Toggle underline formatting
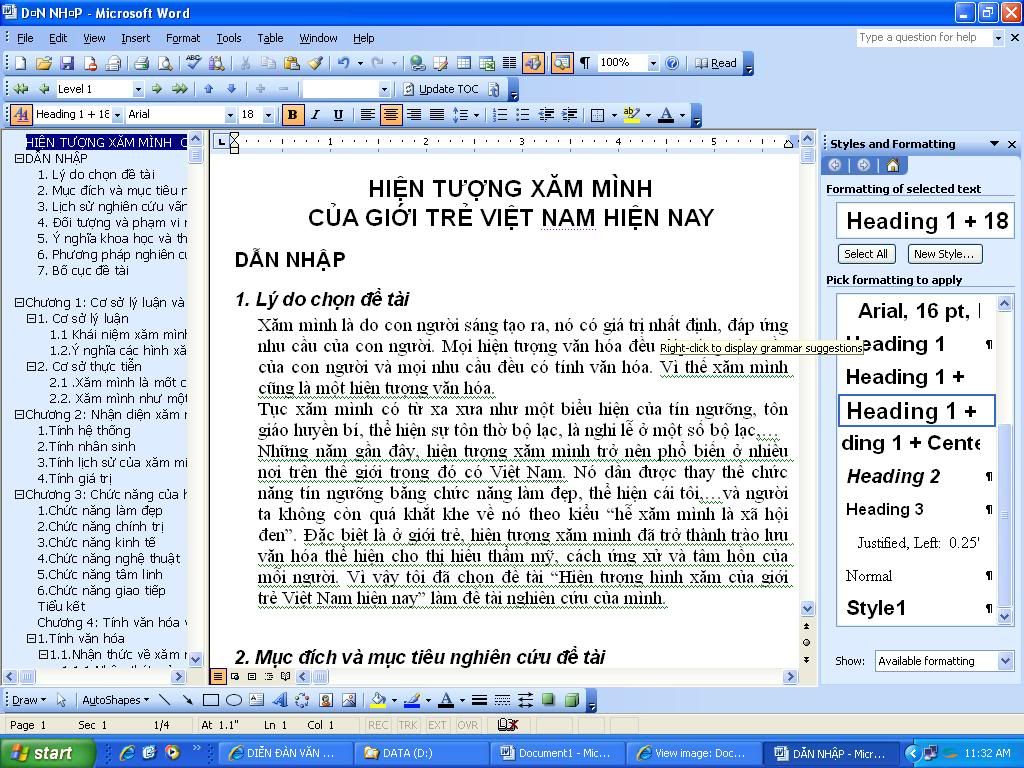1024x768 pixels. 338,114
